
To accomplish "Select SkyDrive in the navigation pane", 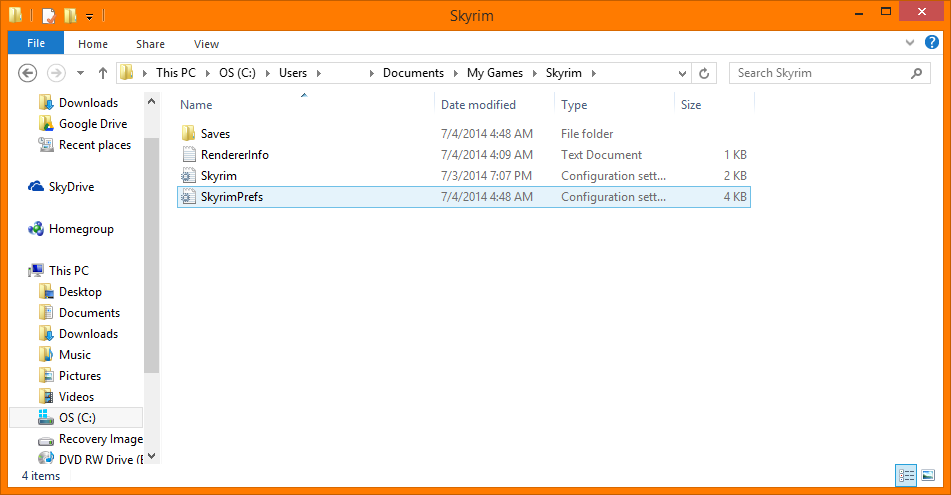I will [71, 187].
